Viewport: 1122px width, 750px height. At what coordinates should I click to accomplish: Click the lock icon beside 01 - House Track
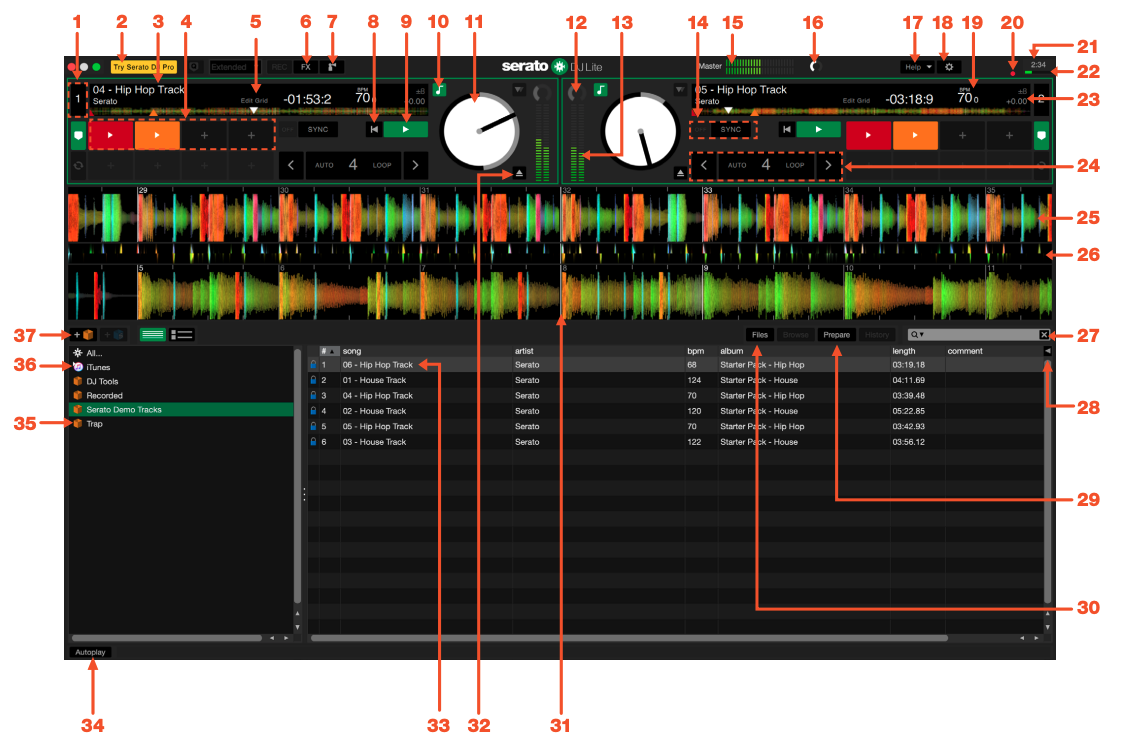tap(313, 380)
